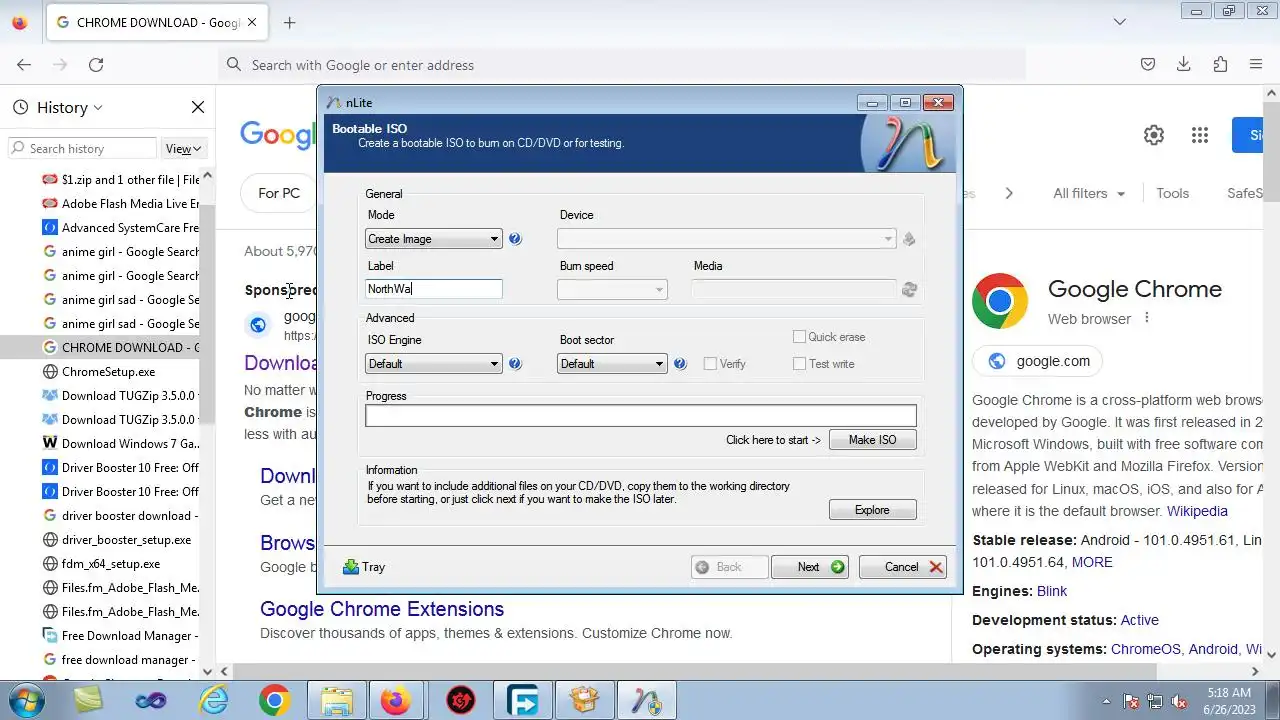
Task: Click the nLite icon in the dialog title bar
Action: [x=334, y=102]
